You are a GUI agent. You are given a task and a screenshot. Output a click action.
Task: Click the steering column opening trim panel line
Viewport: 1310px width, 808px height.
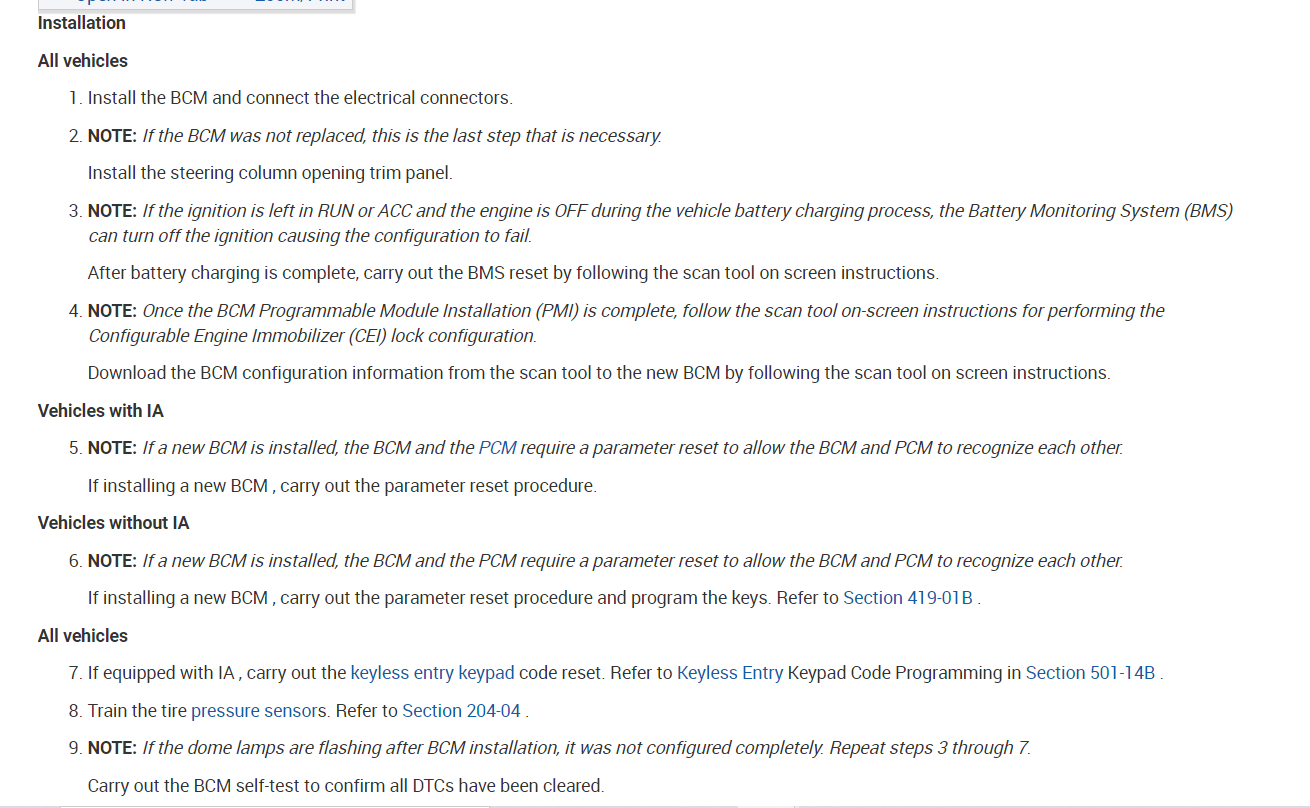pos(270,173)
